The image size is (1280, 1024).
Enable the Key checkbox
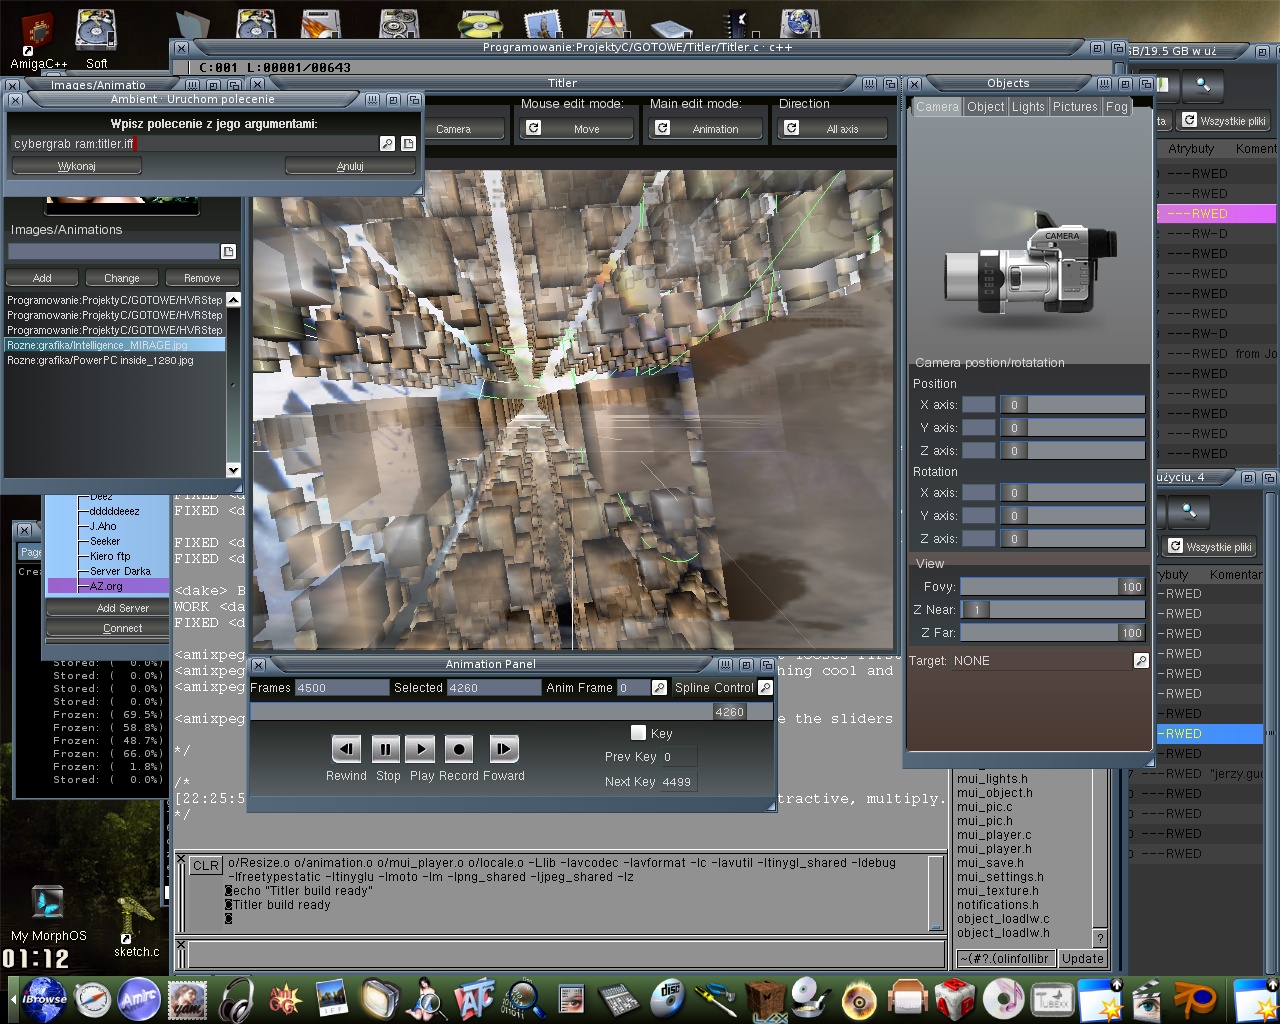point(638,733)
